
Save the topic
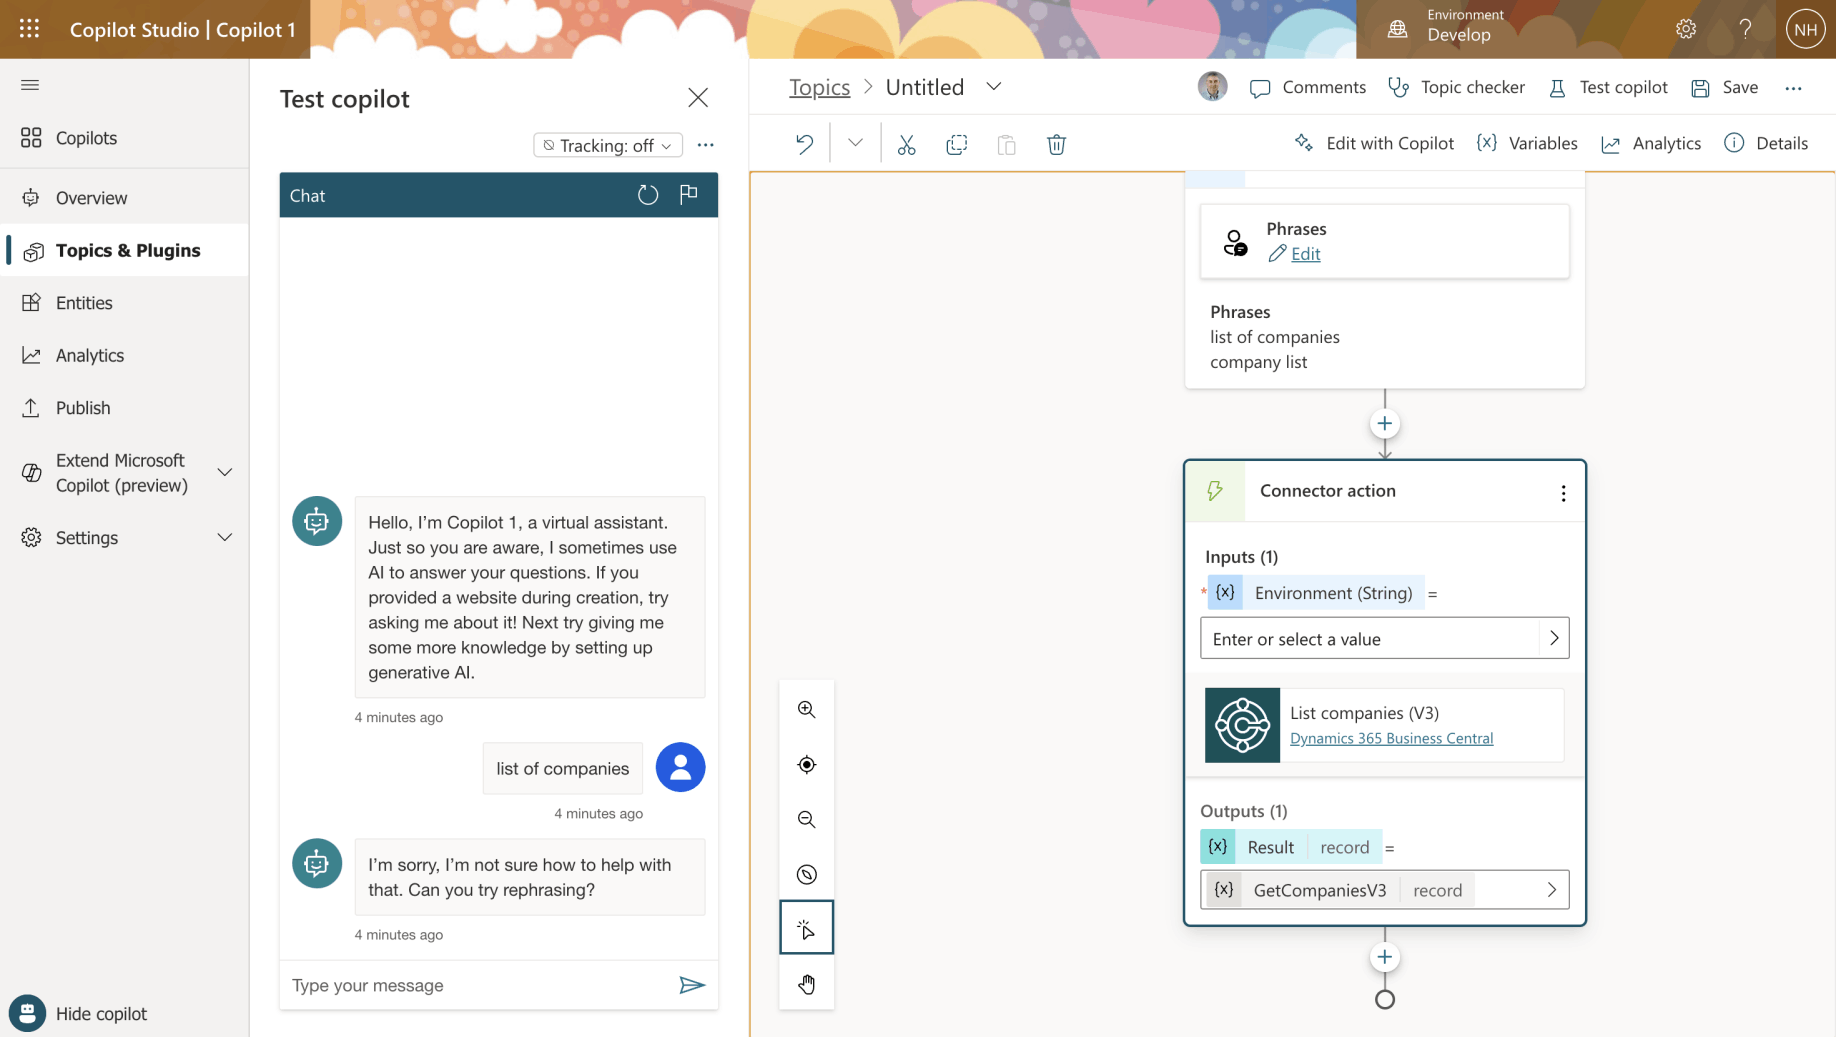coord(1724,88)
